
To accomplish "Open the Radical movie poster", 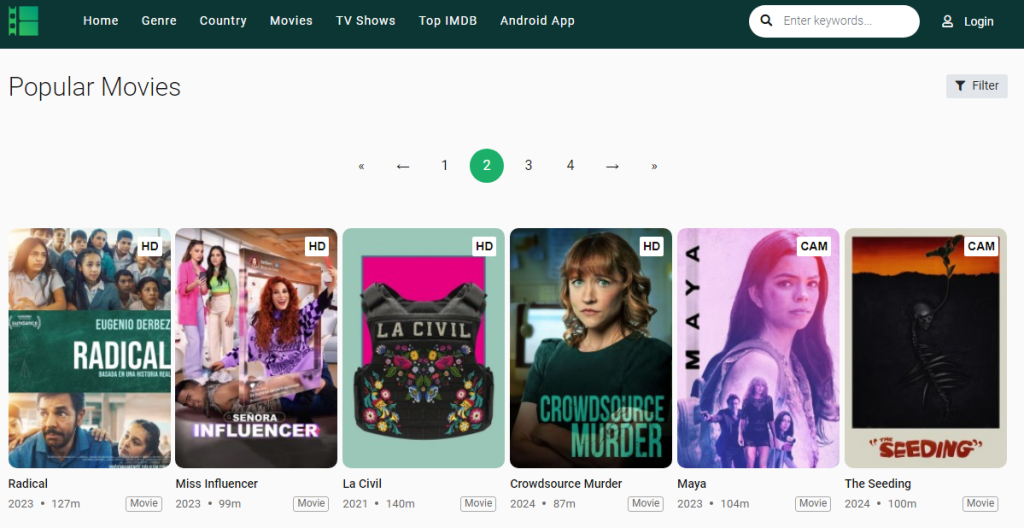I will [x=89, y=348].
